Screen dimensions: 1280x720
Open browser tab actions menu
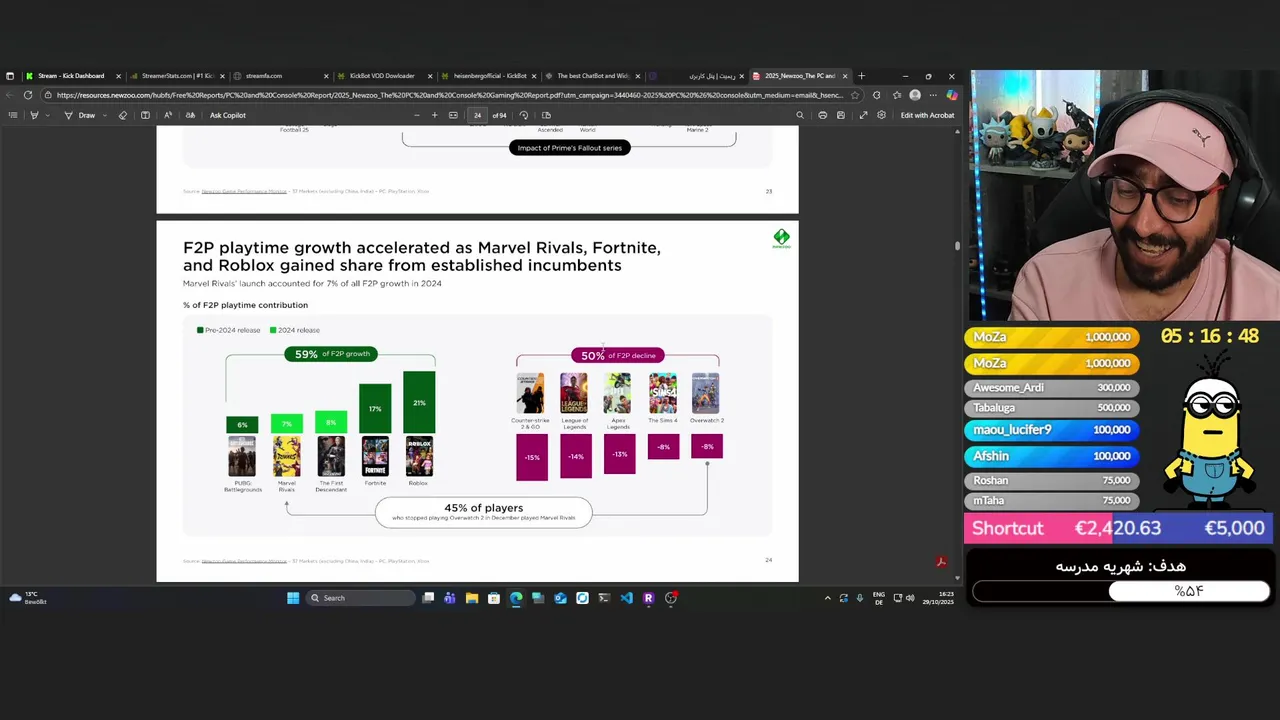[x=10, y=76]
